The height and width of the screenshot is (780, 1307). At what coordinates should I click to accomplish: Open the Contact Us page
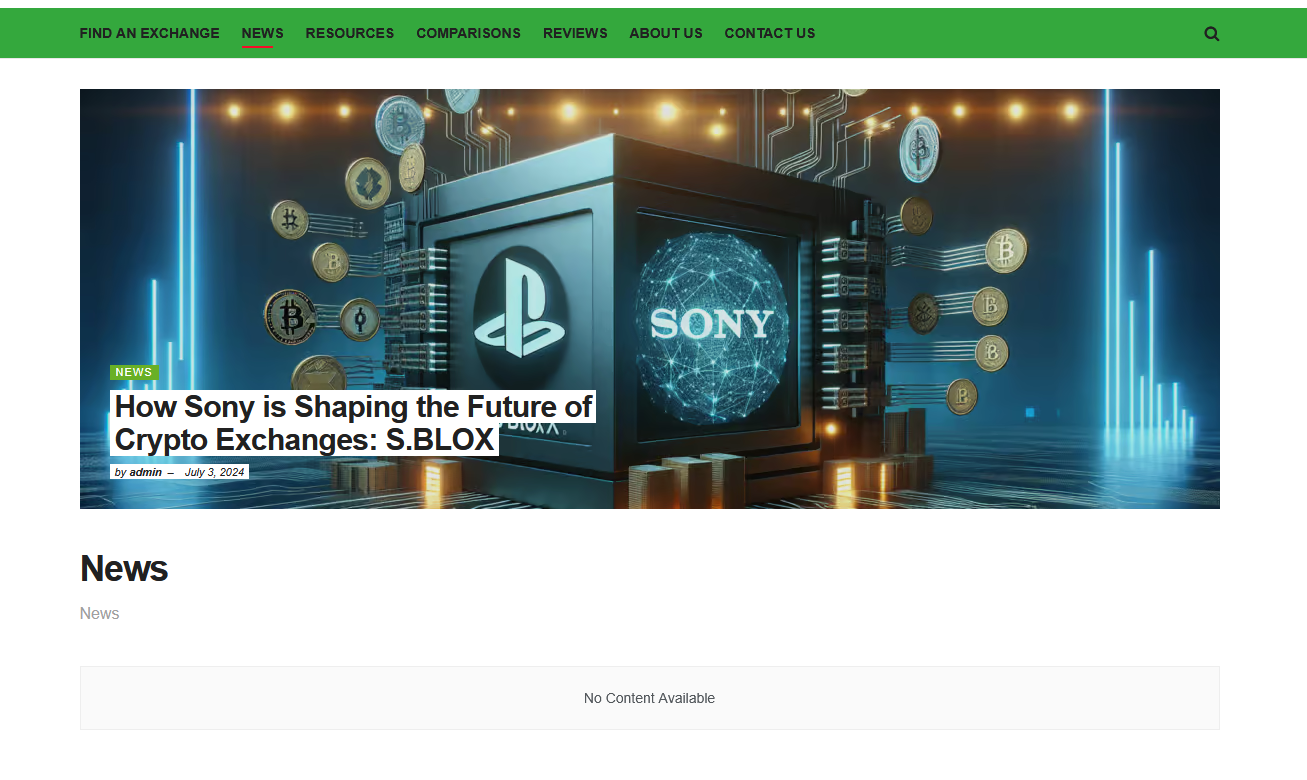tap(770, 33)
